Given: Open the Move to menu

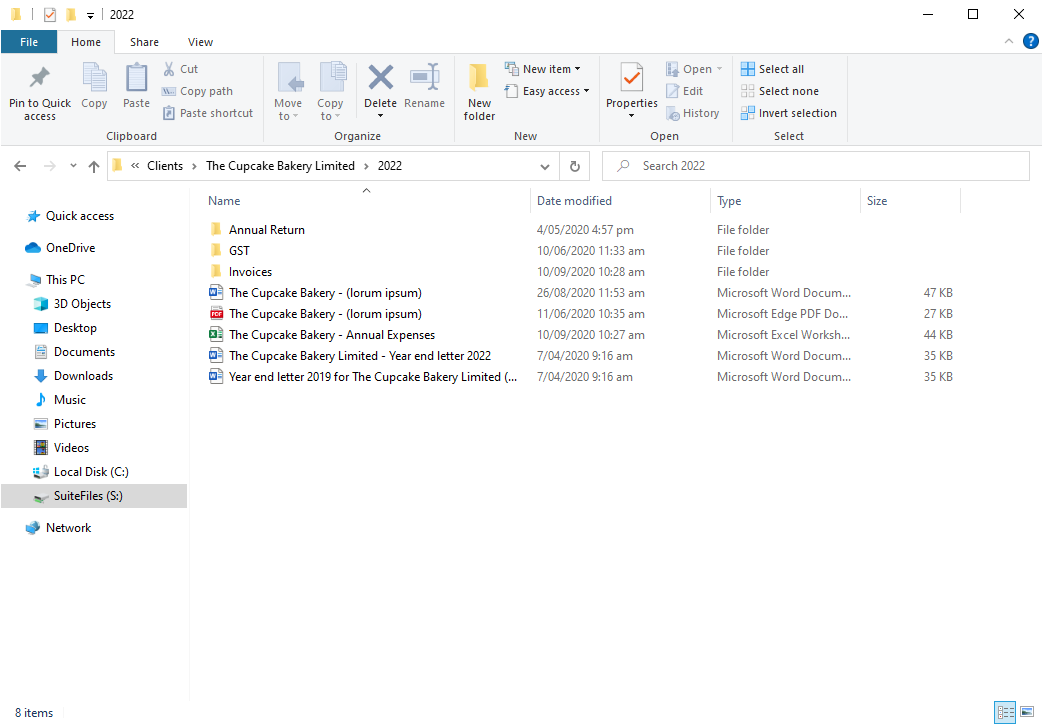Looking at the screenshot, I should coord(288,92).
